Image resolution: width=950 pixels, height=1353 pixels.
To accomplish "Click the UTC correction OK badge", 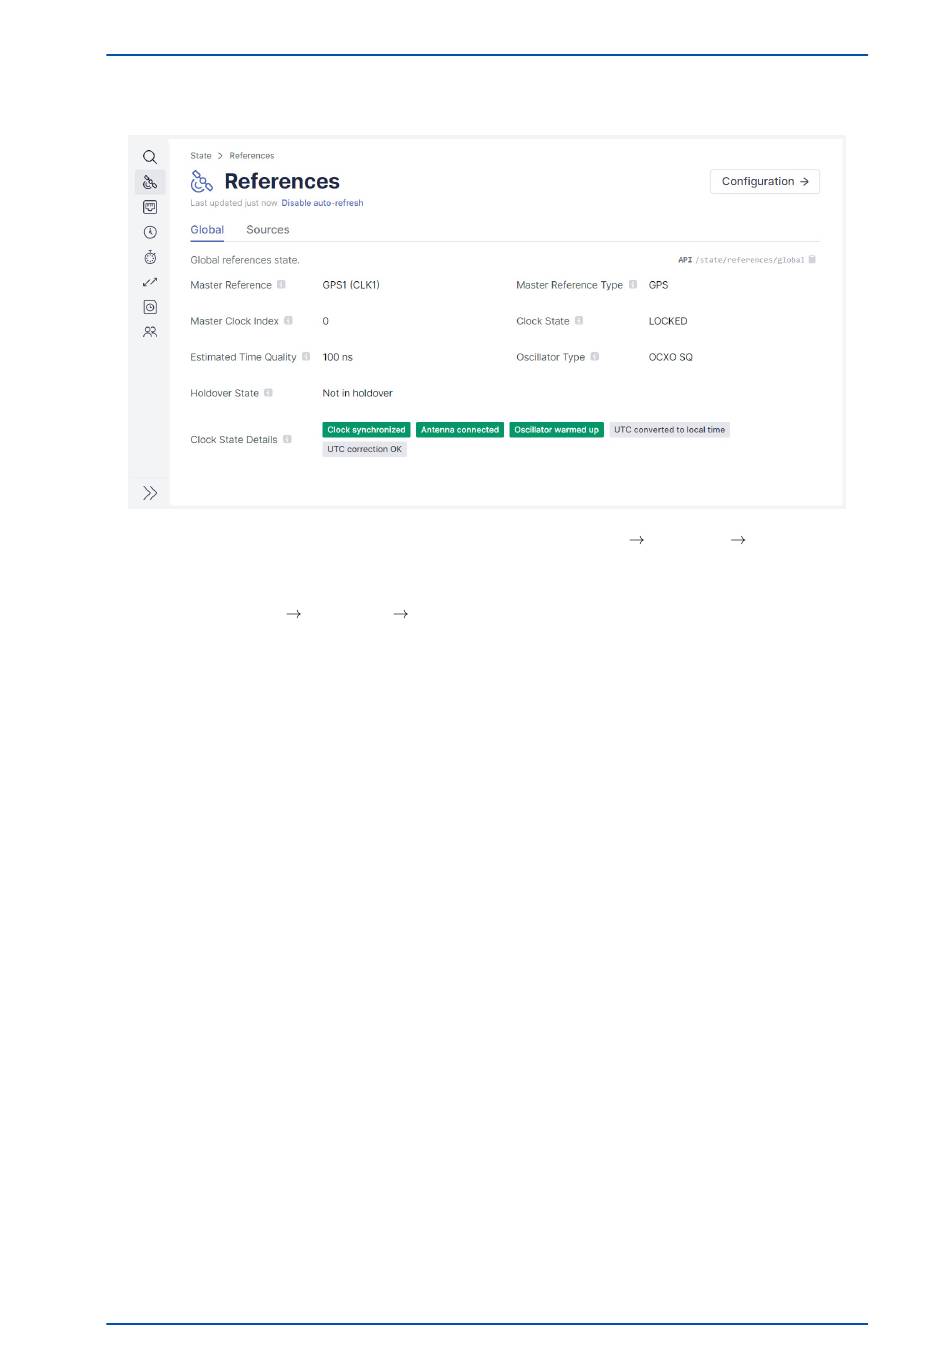I will [x=364, y=449].
